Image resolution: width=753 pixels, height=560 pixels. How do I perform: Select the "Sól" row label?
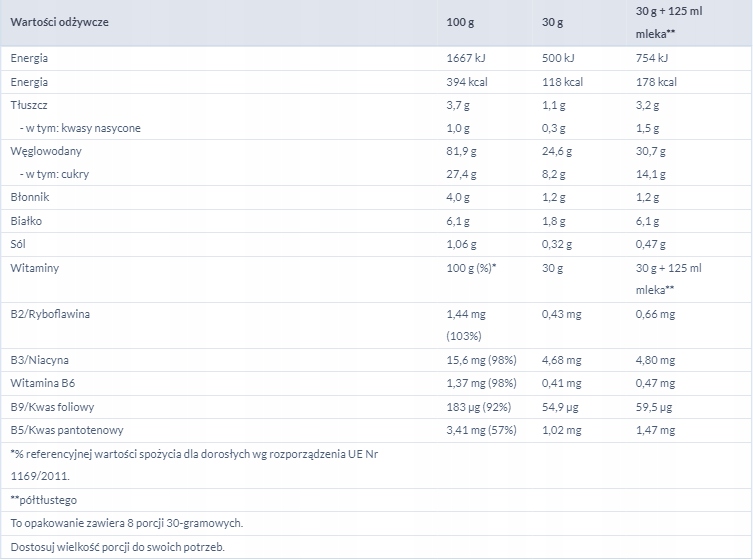(x=19, y=244)
